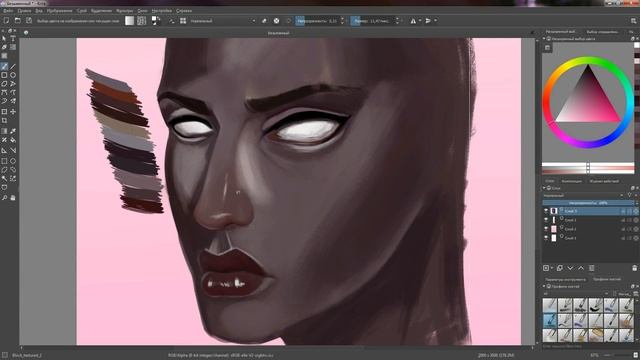Select the Rectangle shape tool
This screenshot has width=640, height=360.
pos(4,75)
